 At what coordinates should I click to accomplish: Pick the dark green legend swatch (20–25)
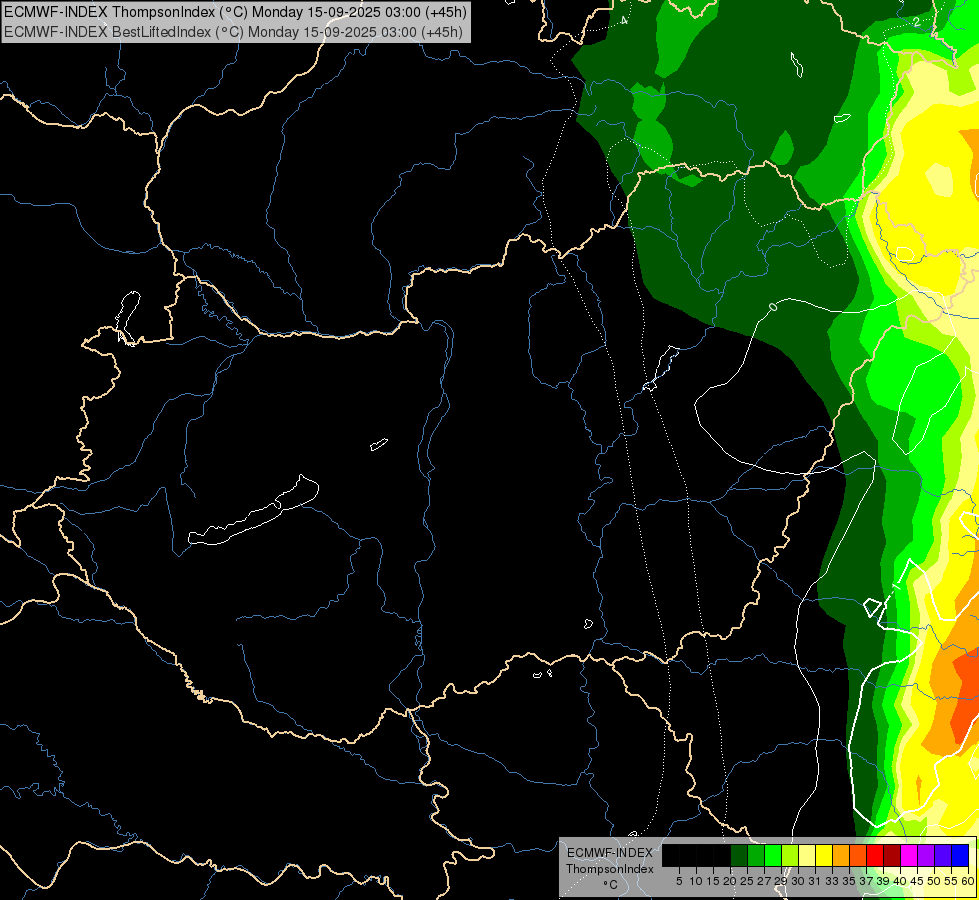click(x=739, y=855)
